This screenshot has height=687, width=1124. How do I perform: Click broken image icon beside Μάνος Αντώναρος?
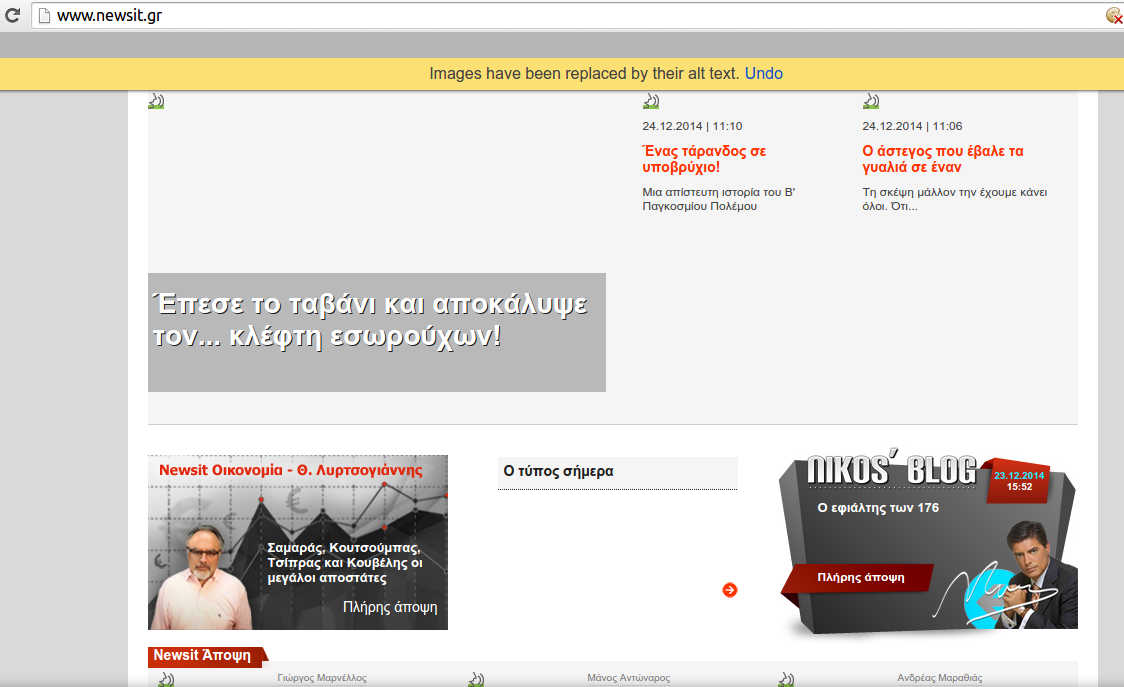pyautogui.click(x=476, y=679)
